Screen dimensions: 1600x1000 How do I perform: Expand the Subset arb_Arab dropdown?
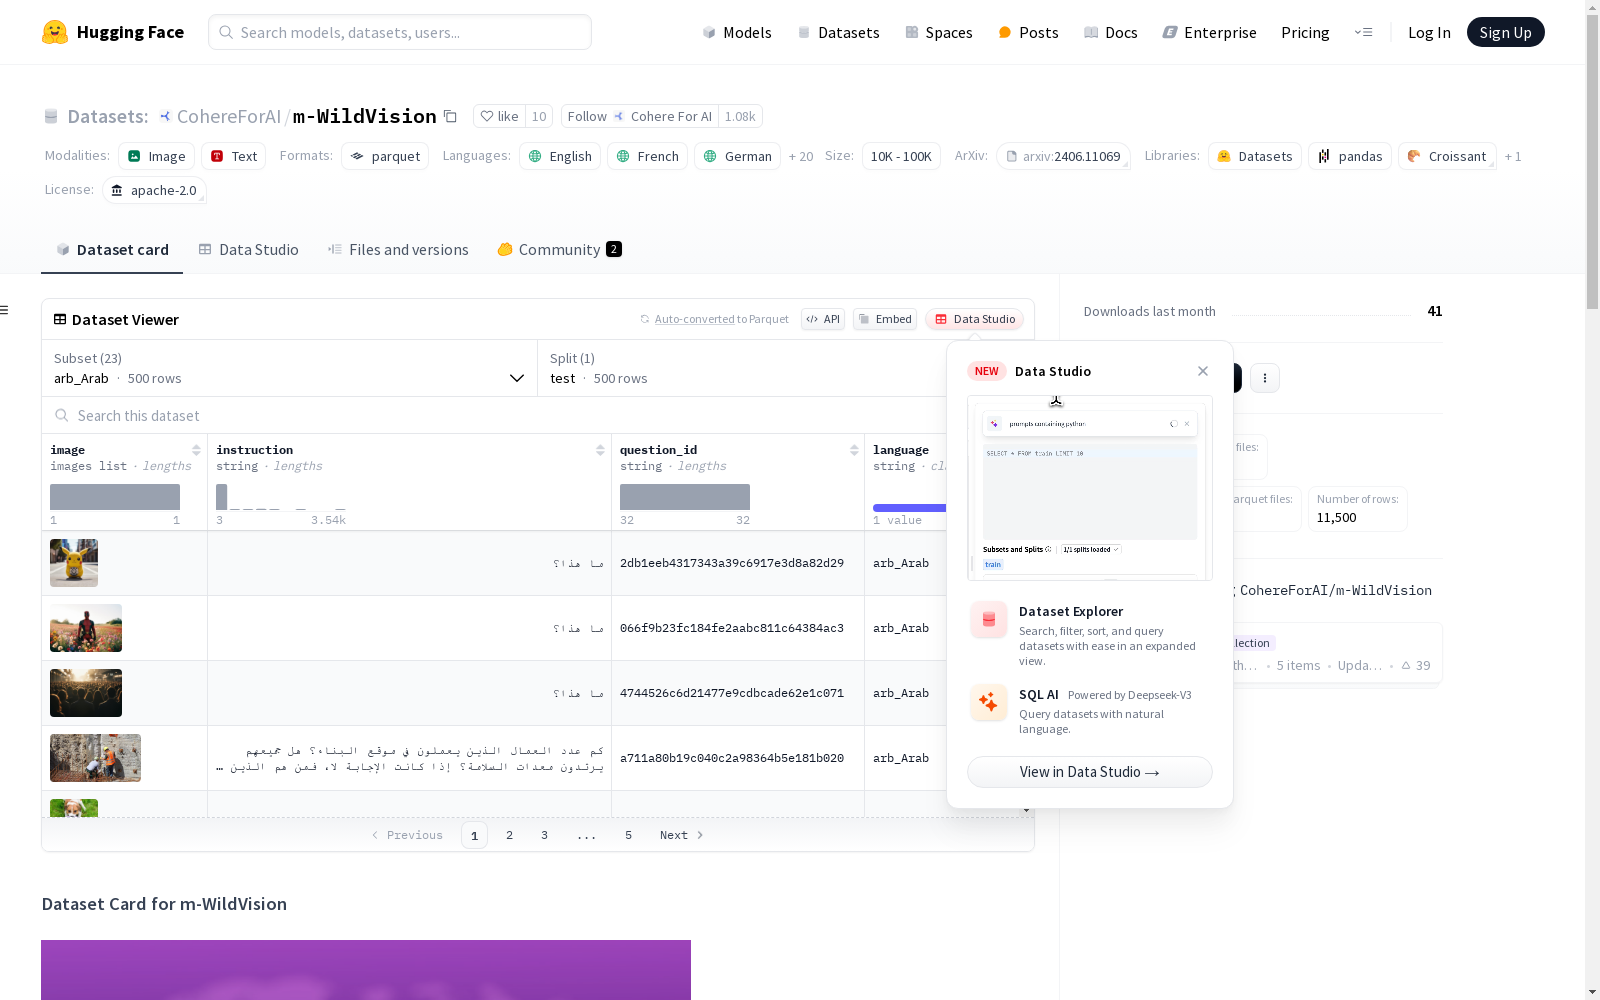click(289, 368)
